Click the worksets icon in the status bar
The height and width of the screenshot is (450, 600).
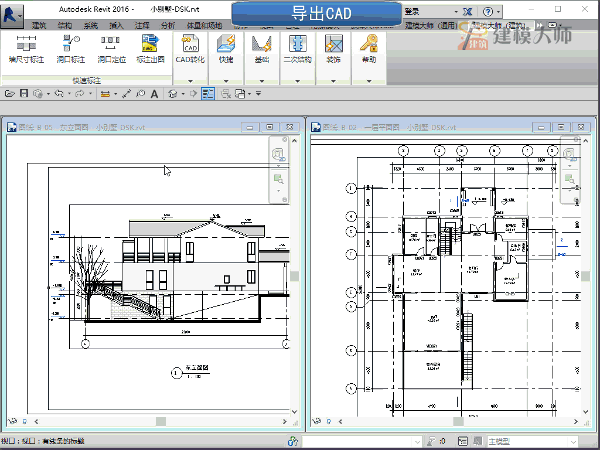pos(293,442)
